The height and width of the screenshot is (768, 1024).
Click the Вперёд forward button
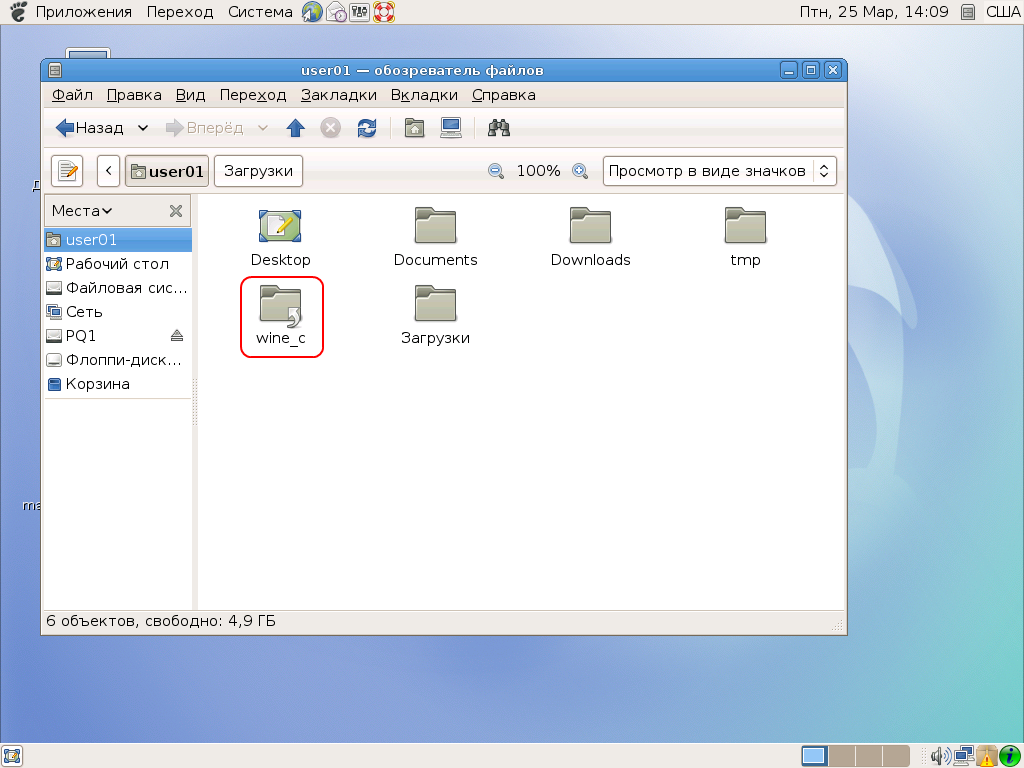(x=204, y=128)
